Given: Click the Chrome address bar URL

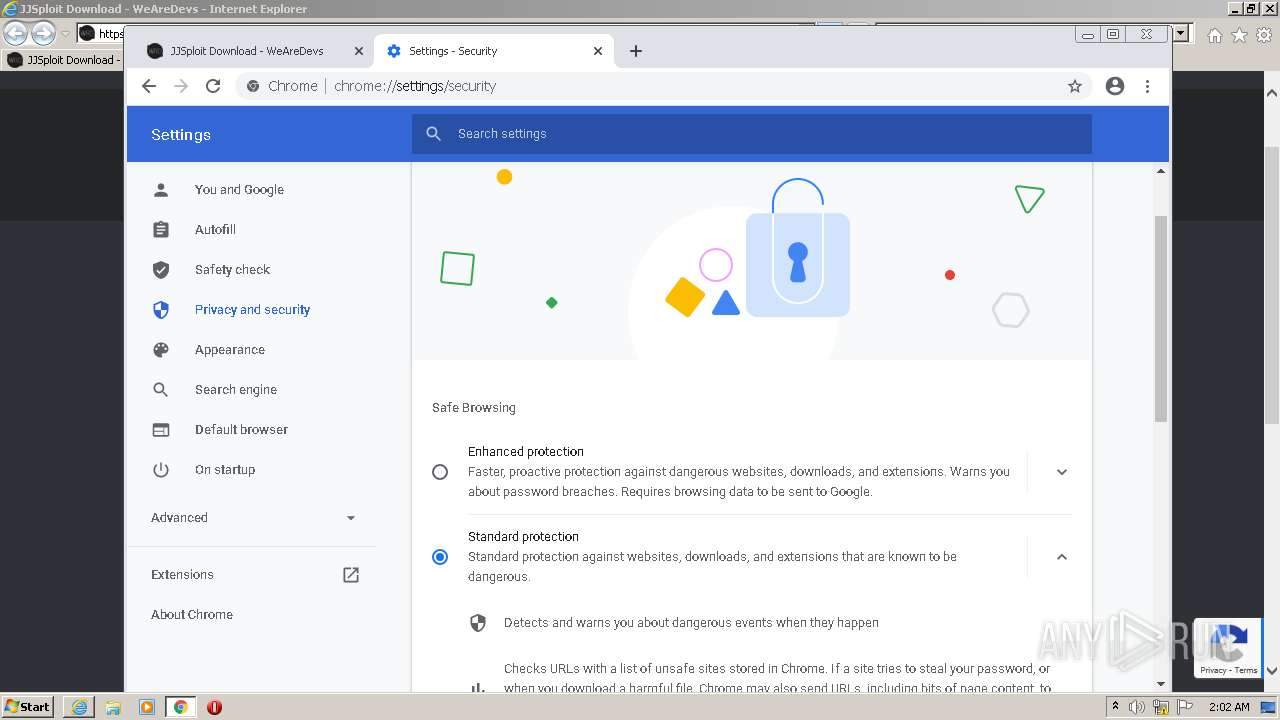Looking at the screenshot, I should point(415,86).
